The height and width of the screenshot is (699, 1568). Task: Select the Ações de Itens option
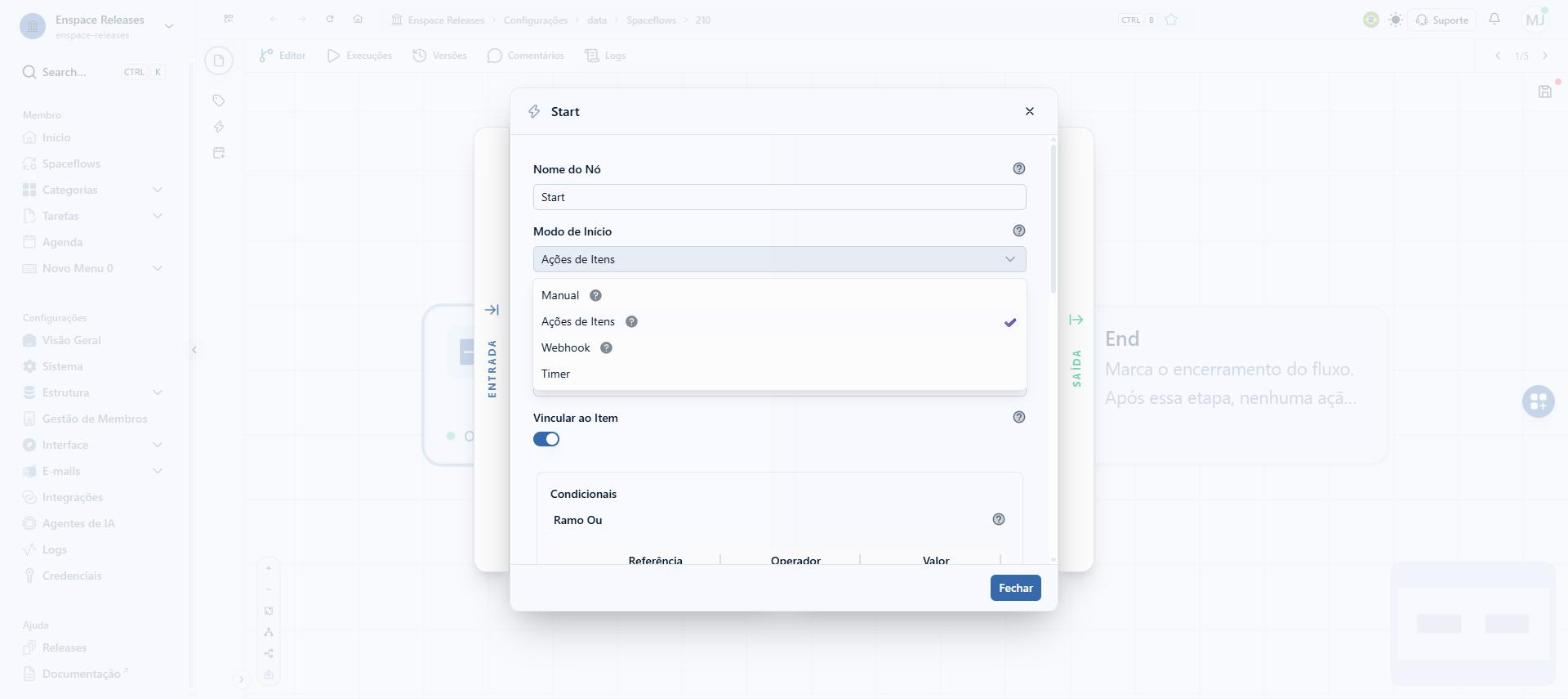click(x=779, y=322)
